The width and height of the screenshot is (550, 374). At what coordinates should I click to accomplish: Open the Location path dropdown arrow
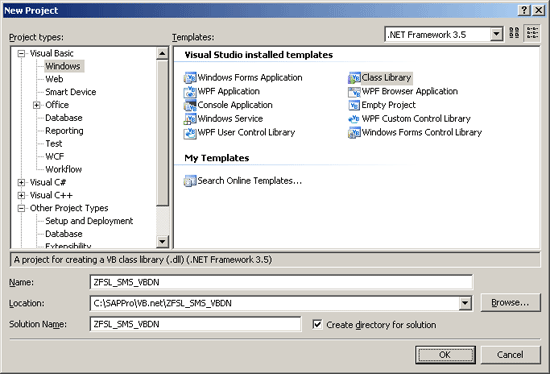[x=465, y=303]
